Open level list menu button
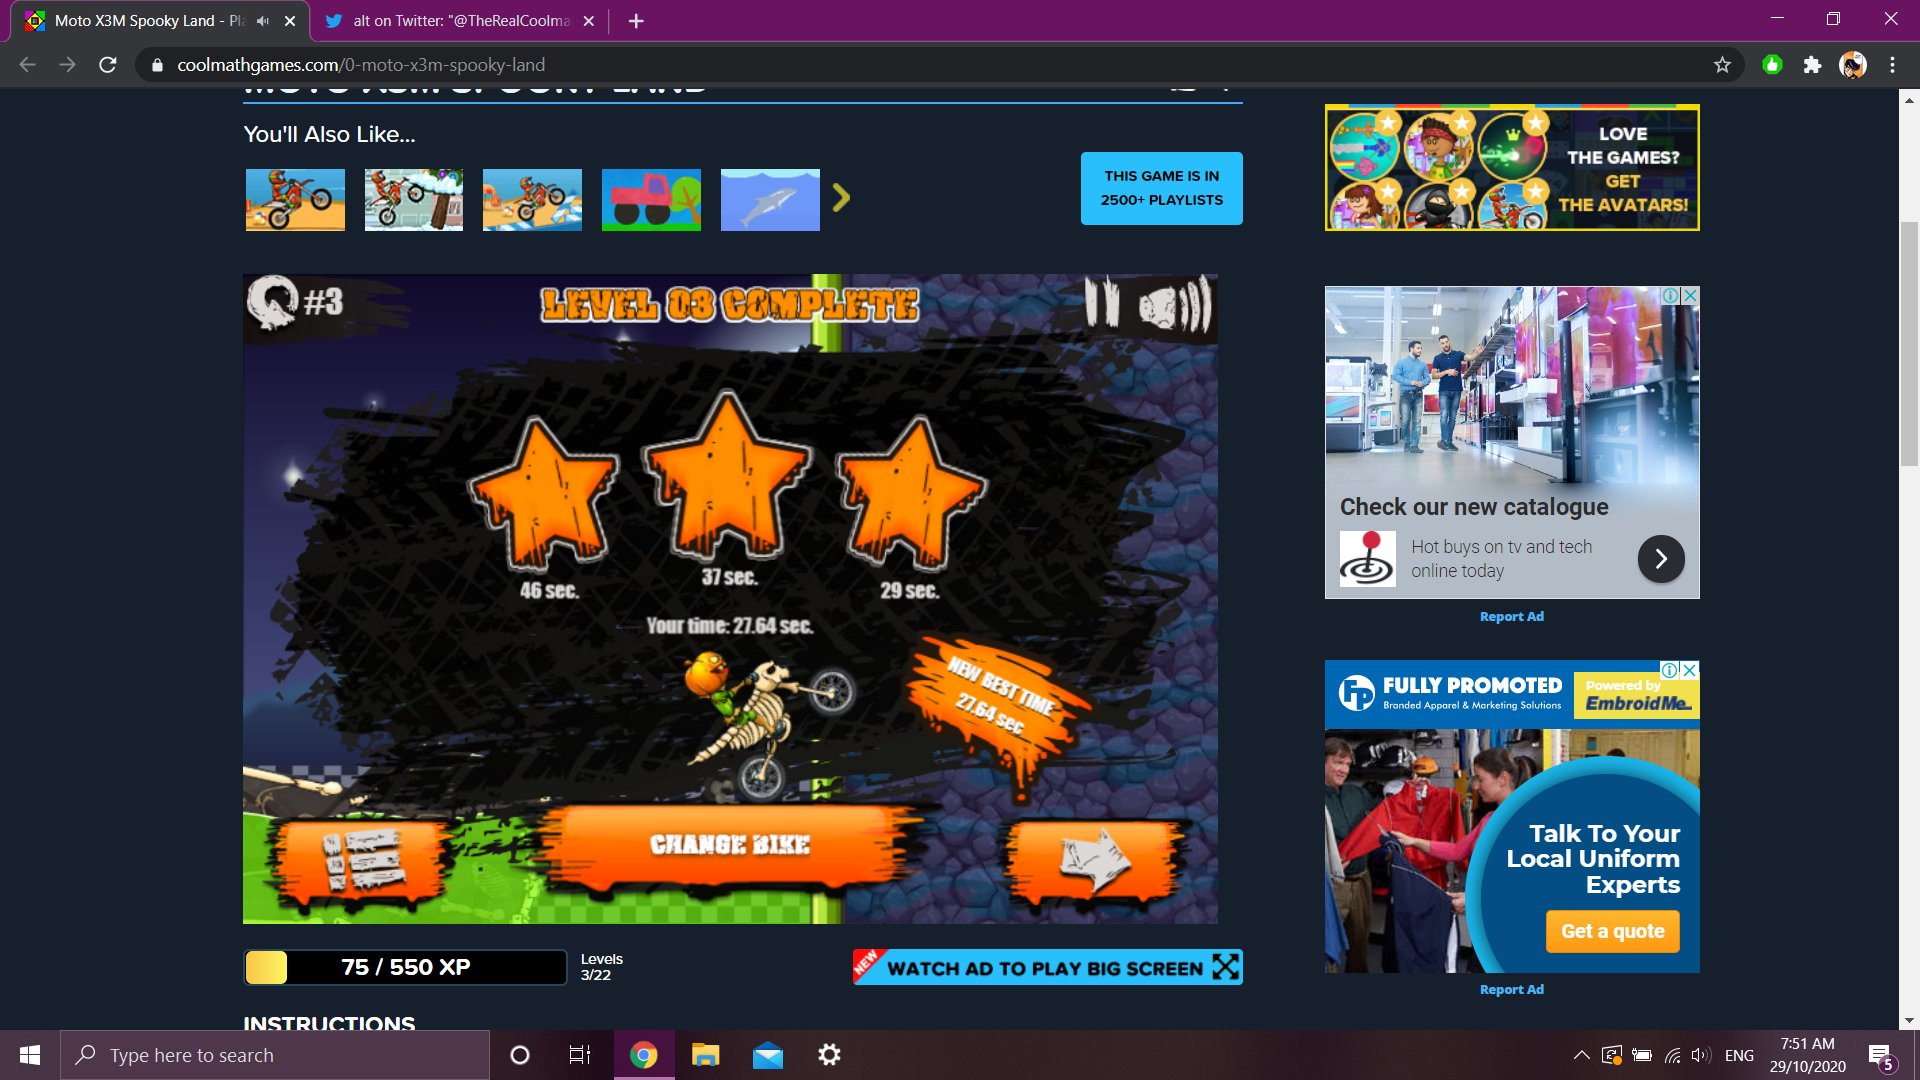Viewport: 1920px width, 1080px height. tap(362, 858)
